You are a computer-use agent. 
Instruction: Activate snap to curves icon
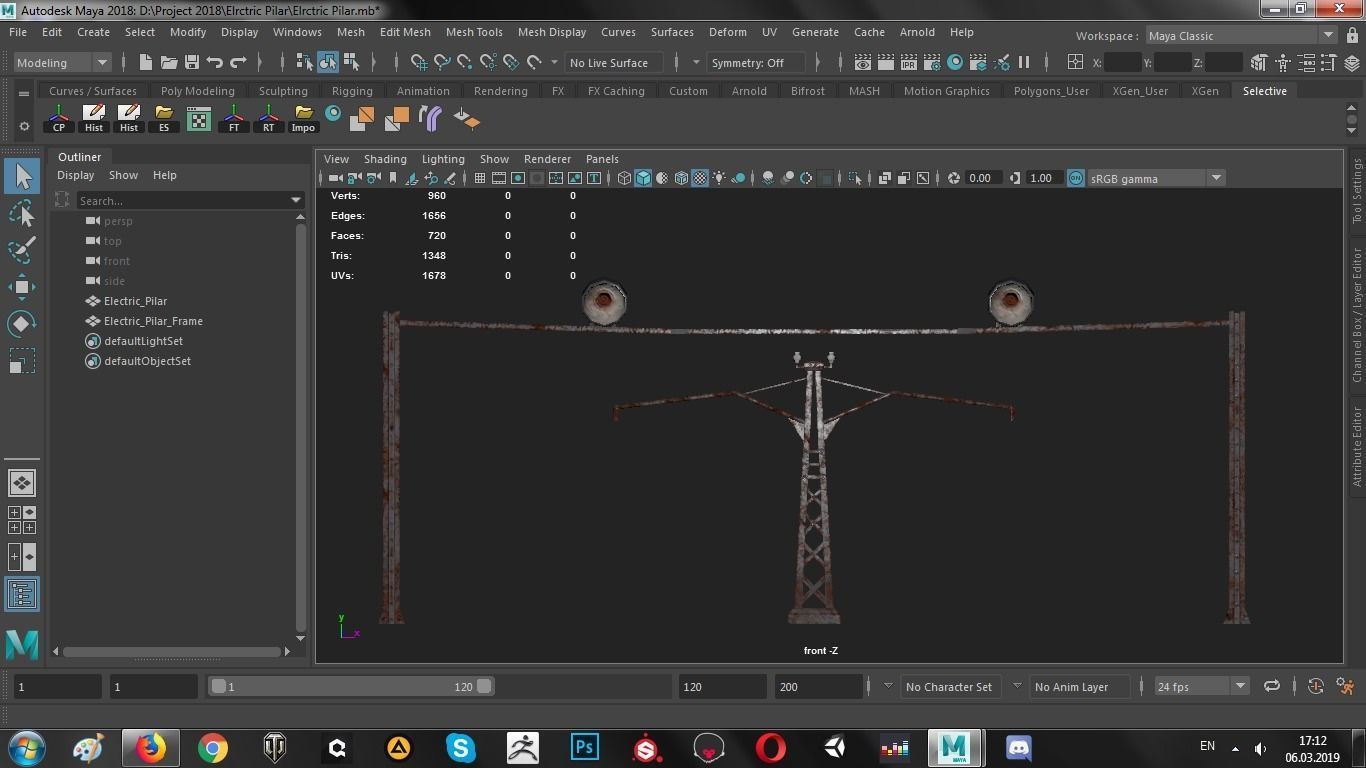click(x=442, y=62)
